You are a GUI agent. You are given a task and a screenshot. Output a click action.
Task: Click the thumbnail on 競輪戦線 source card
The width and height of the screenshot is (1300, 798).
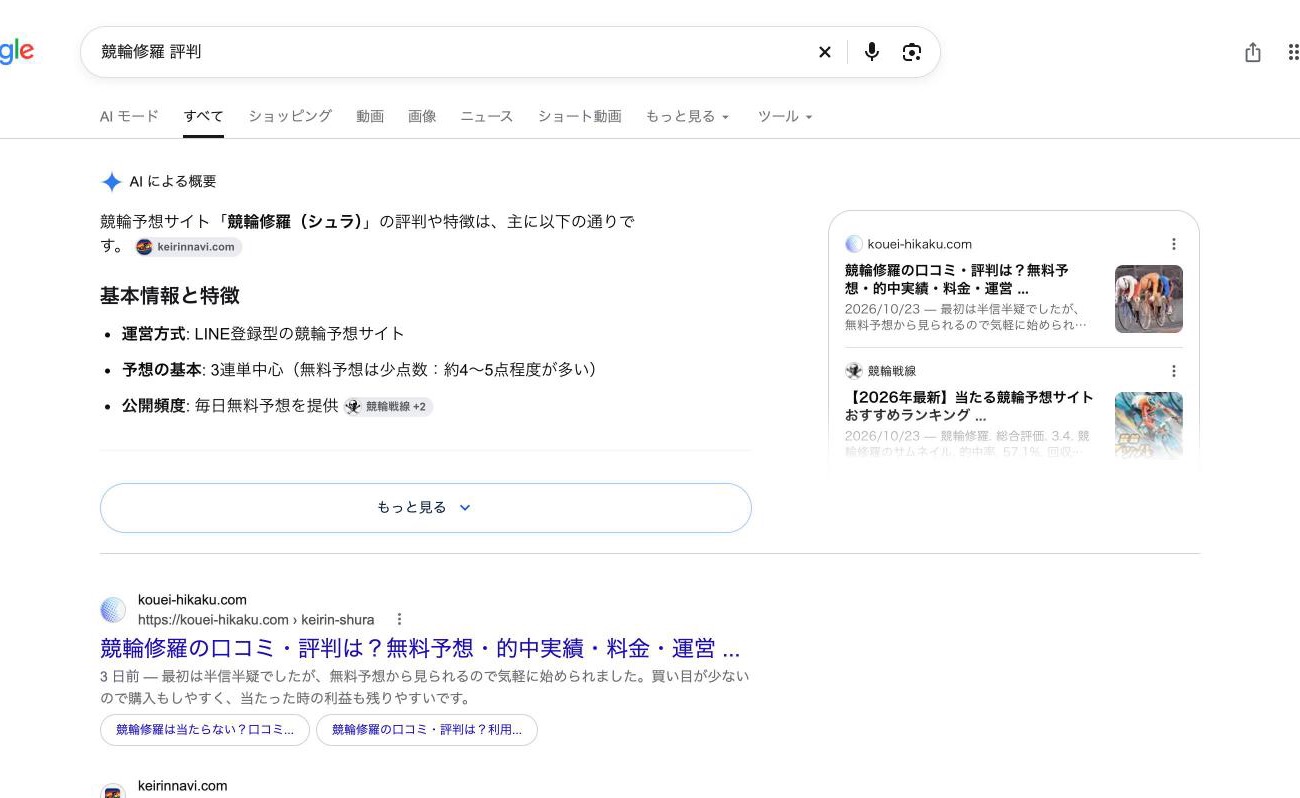point(1149,425)
